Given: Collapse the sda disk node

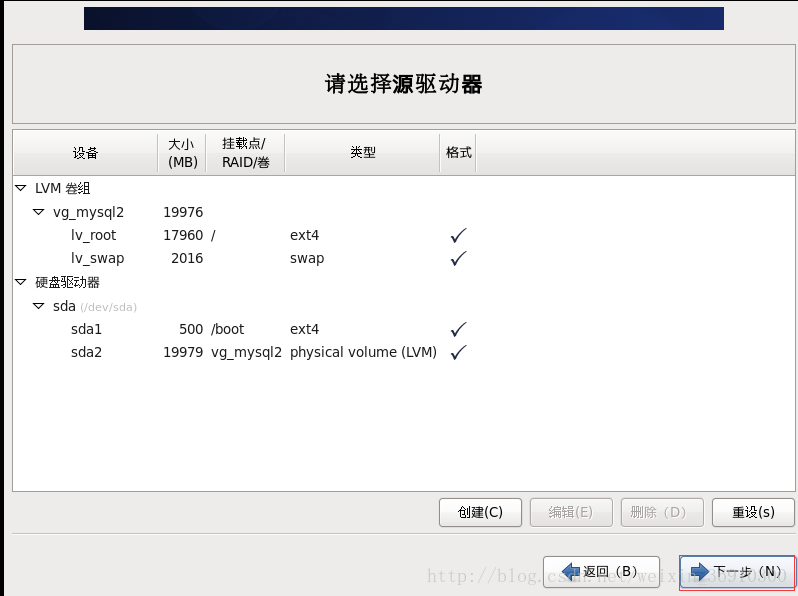Looking at the screenshot, I should click(39, 306).
